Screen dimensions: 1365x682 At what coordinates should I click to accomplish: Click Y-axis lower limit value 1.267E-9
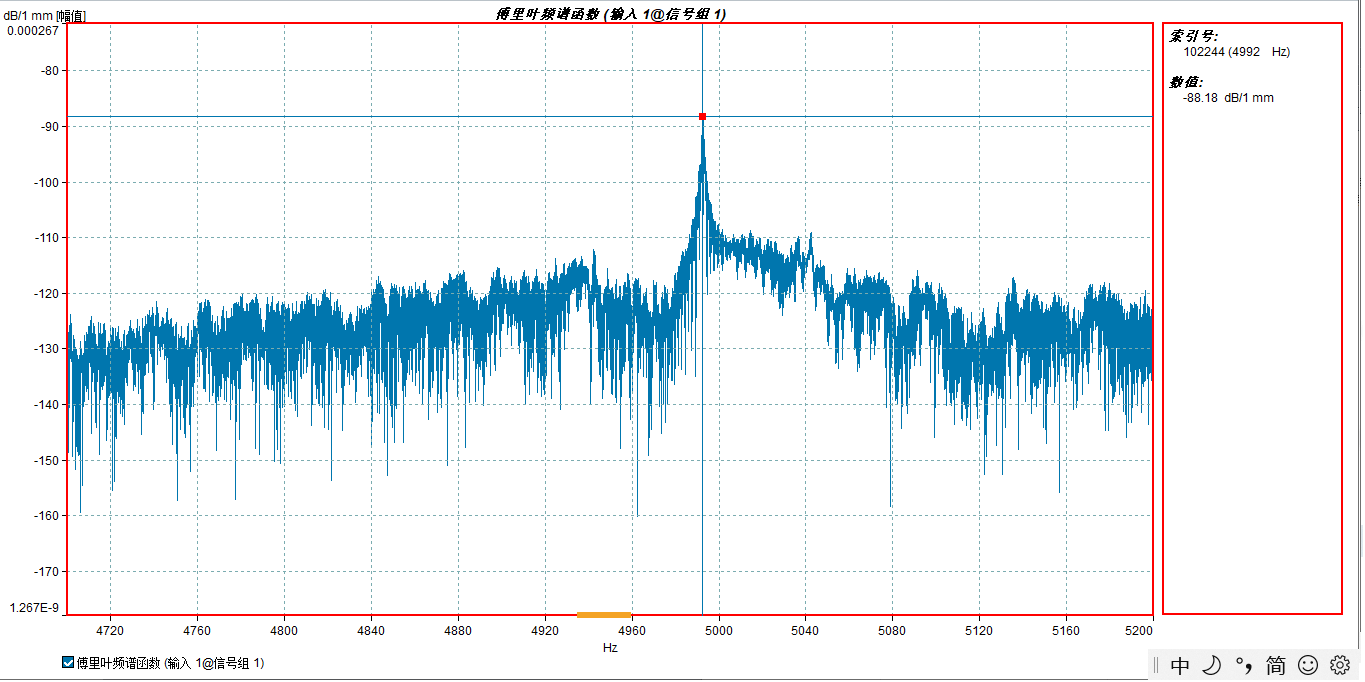point(34,608)
